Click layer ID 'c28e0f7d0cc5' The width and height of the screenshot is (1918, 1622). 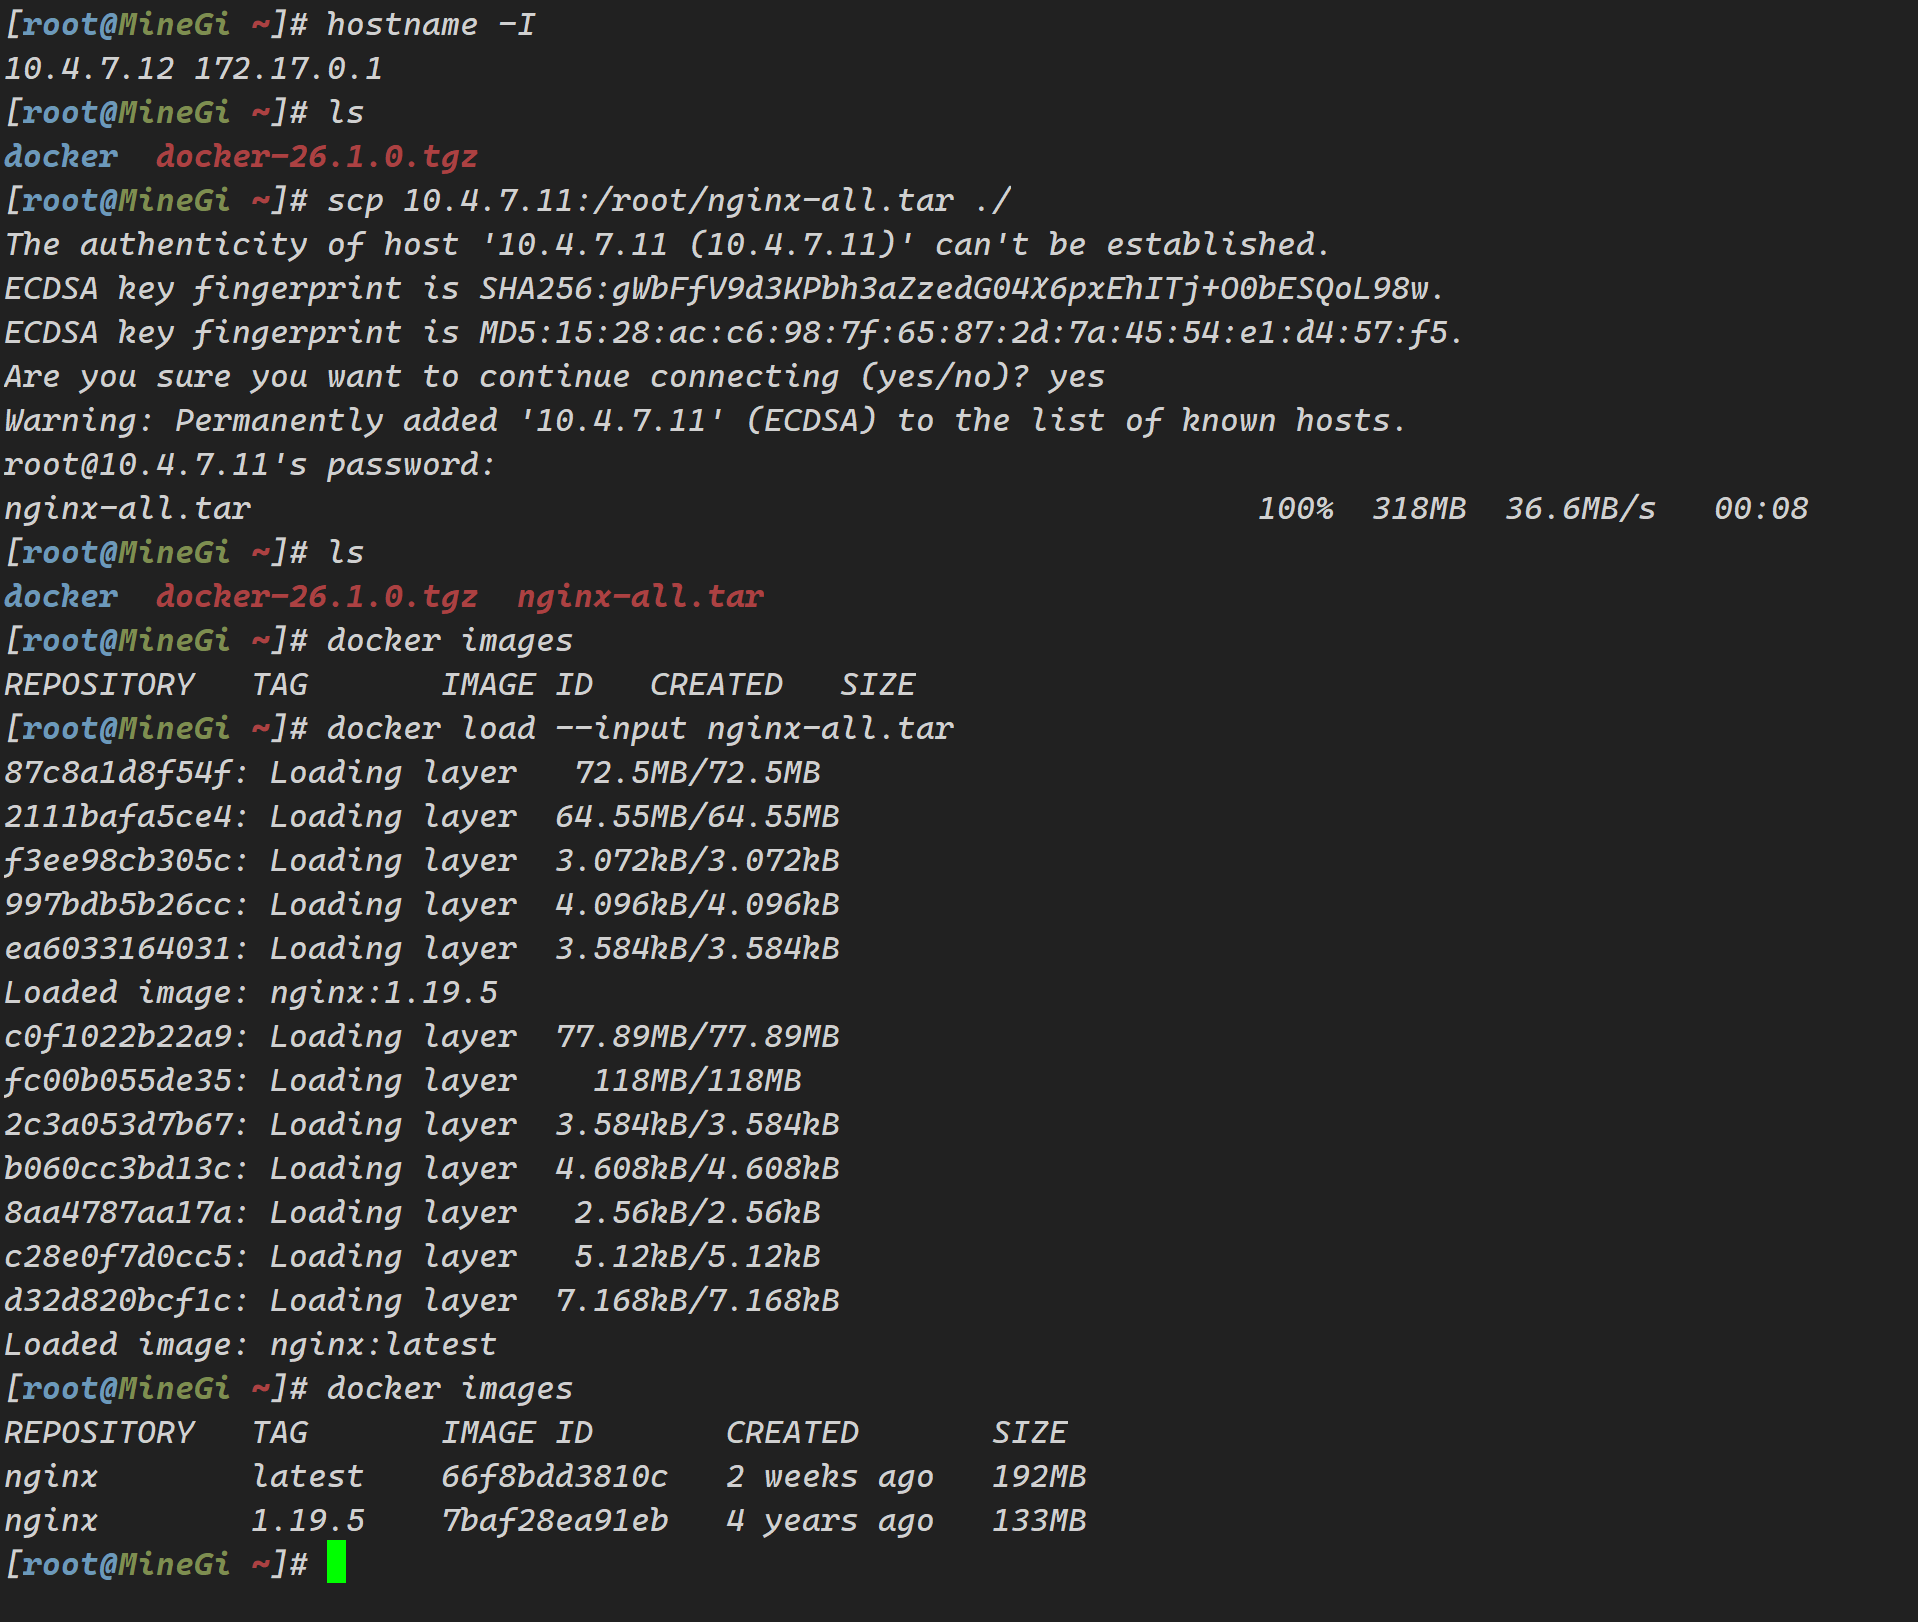[118, 1256]
